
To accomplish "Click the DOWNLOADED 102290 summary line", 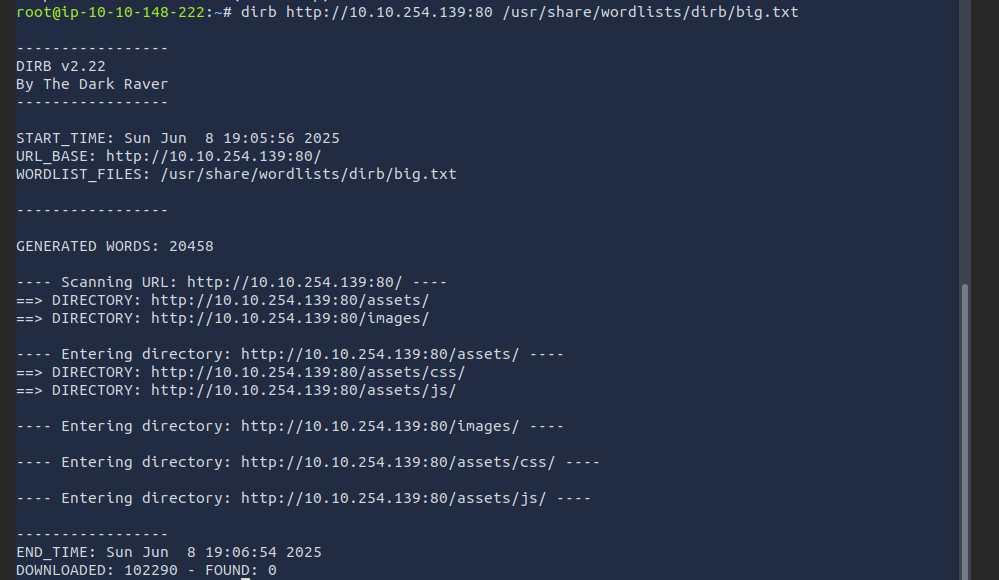I will click(x=147, y=570).
